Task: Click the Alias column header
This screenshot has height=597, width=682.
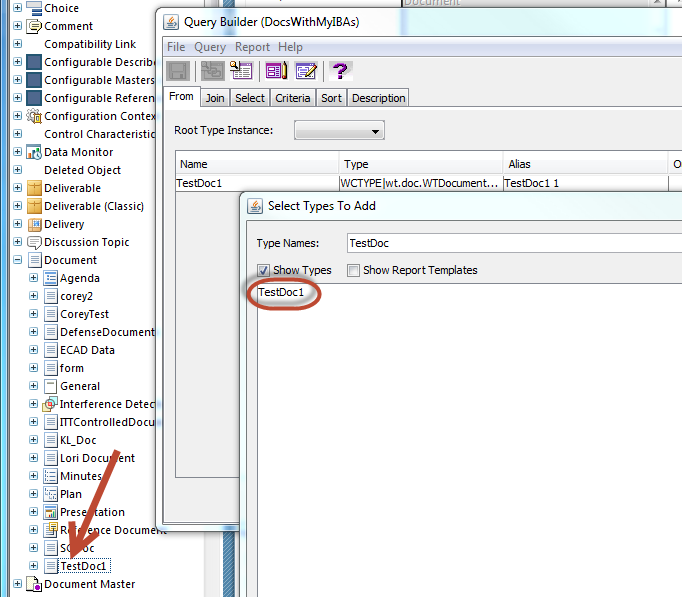Action: [585, 164]
